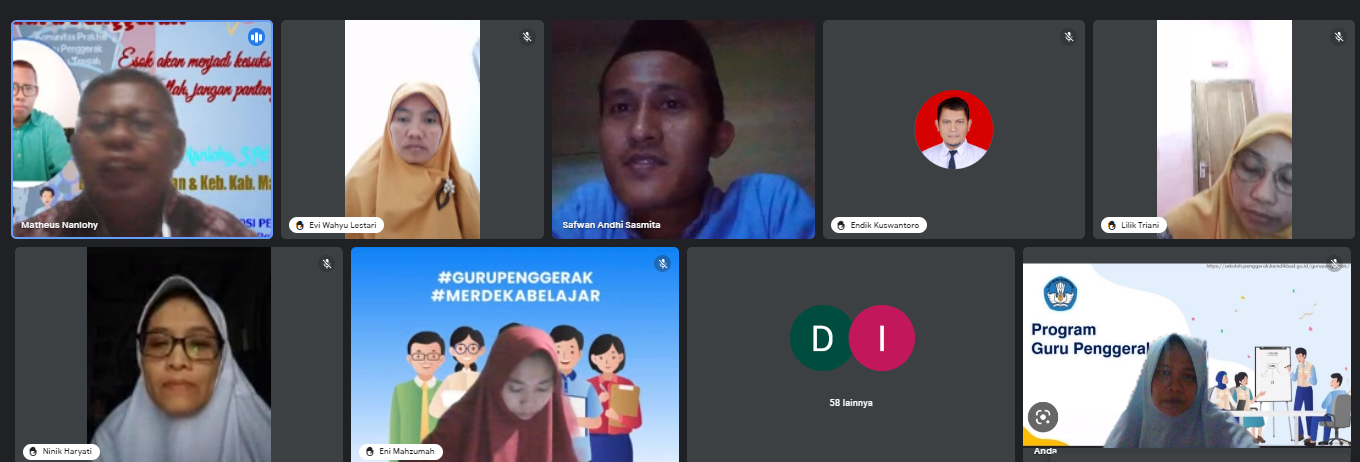Image resolution: width=1360 pixels, height=462 pixels.
Task: Click the penguin icon beside Evi Wahyu Lestari
Action: [298, 225]
